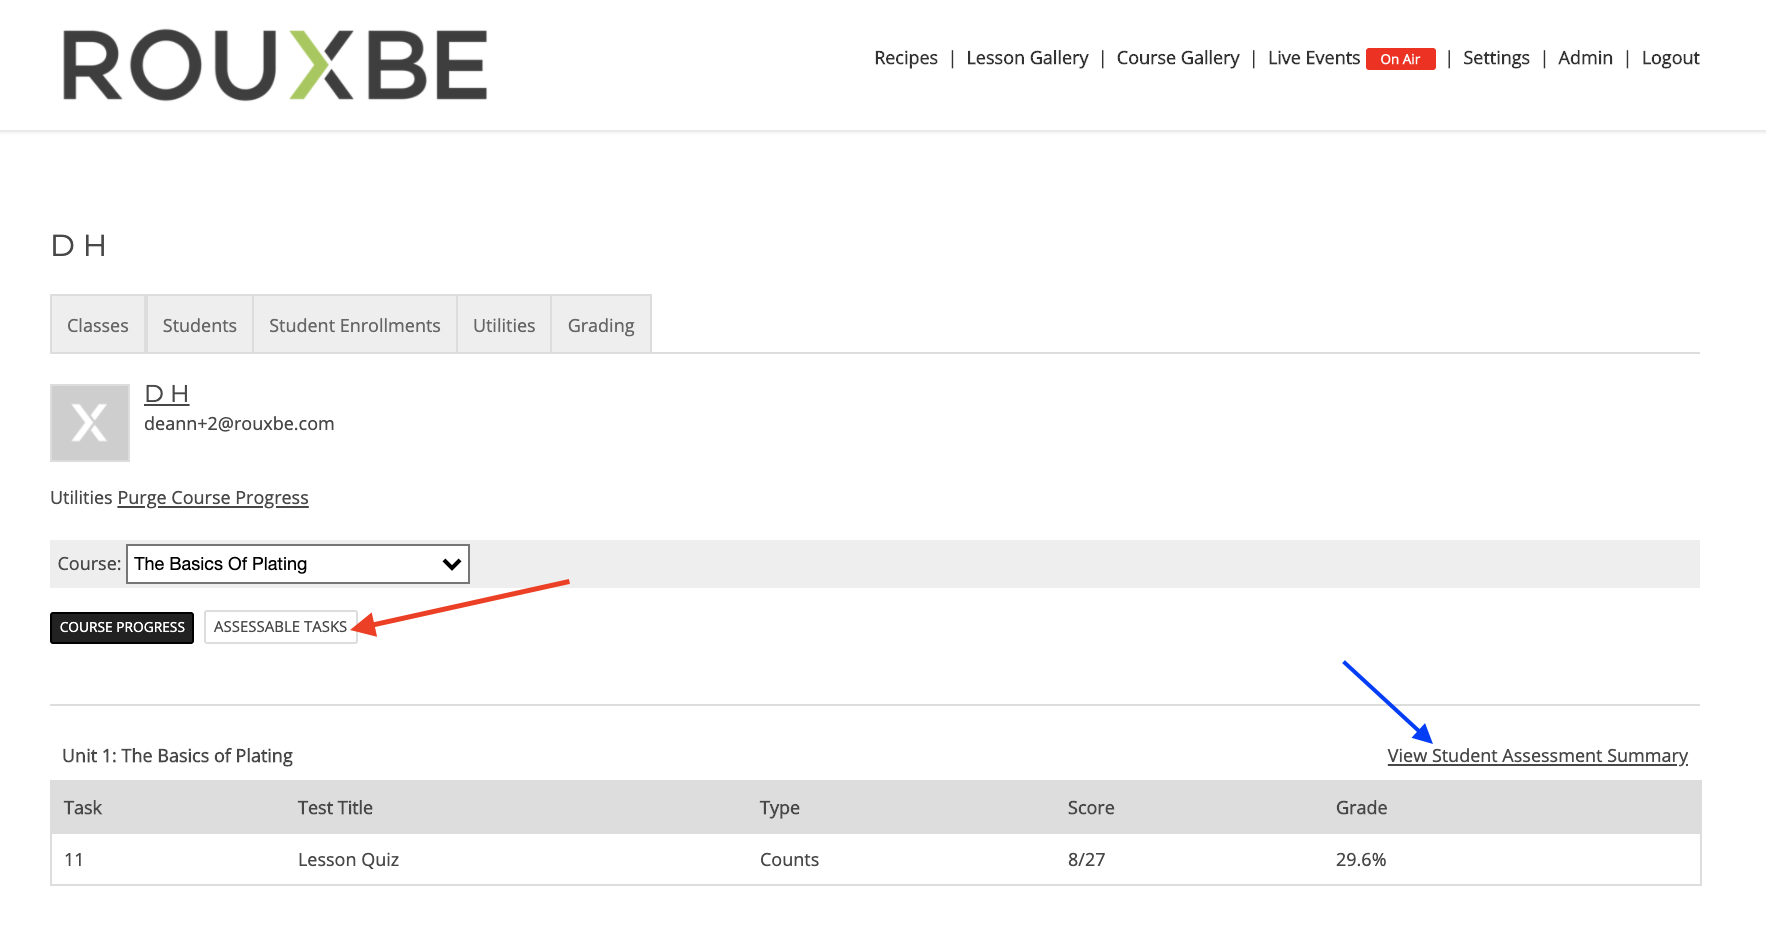Click the Test Title column header
The image size is (1766, 930).
pyautogui.click(x=335, y=808)
